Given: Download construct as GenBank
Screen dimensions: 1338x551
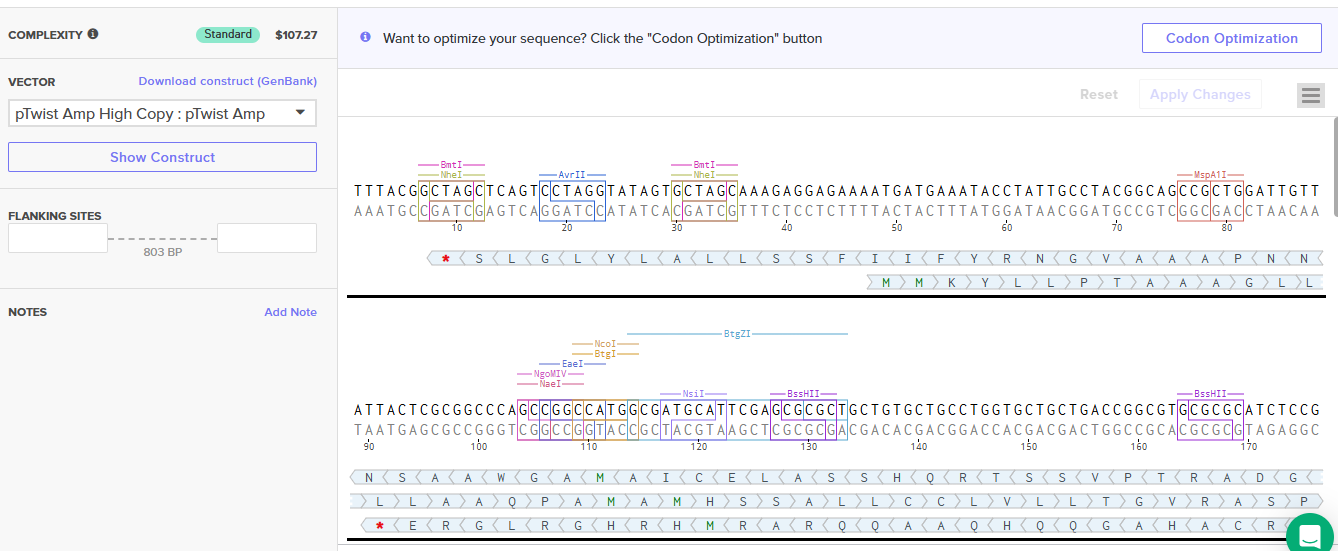Looking at the screenshot, I should point(227,81).
